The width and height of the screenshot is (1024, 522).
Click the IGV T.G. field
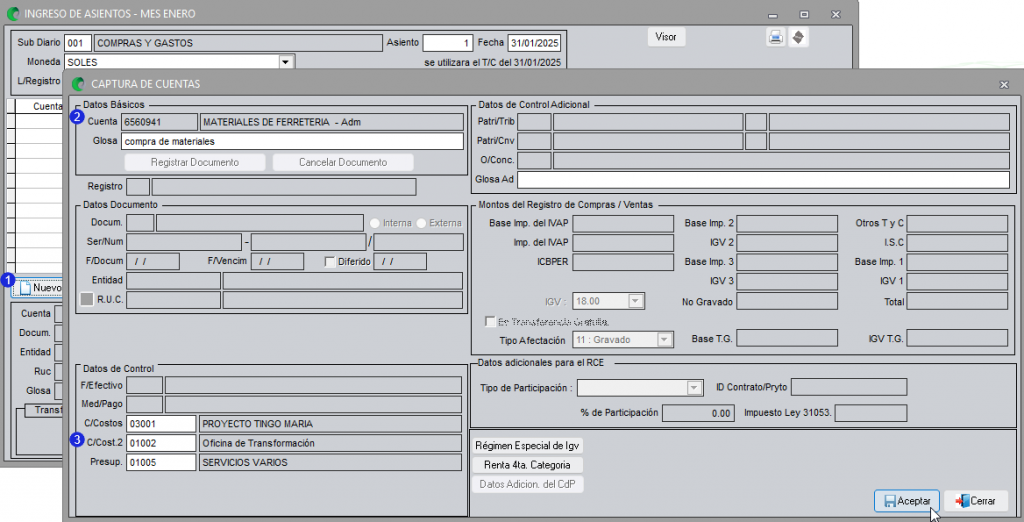tap(957, 338)
